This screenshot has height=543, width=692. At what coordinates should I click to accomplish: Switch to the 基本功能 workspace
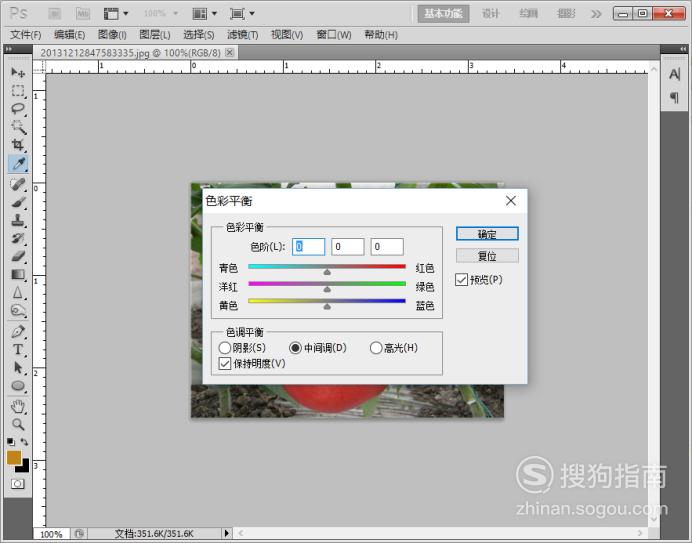click(x=443, y=14)
